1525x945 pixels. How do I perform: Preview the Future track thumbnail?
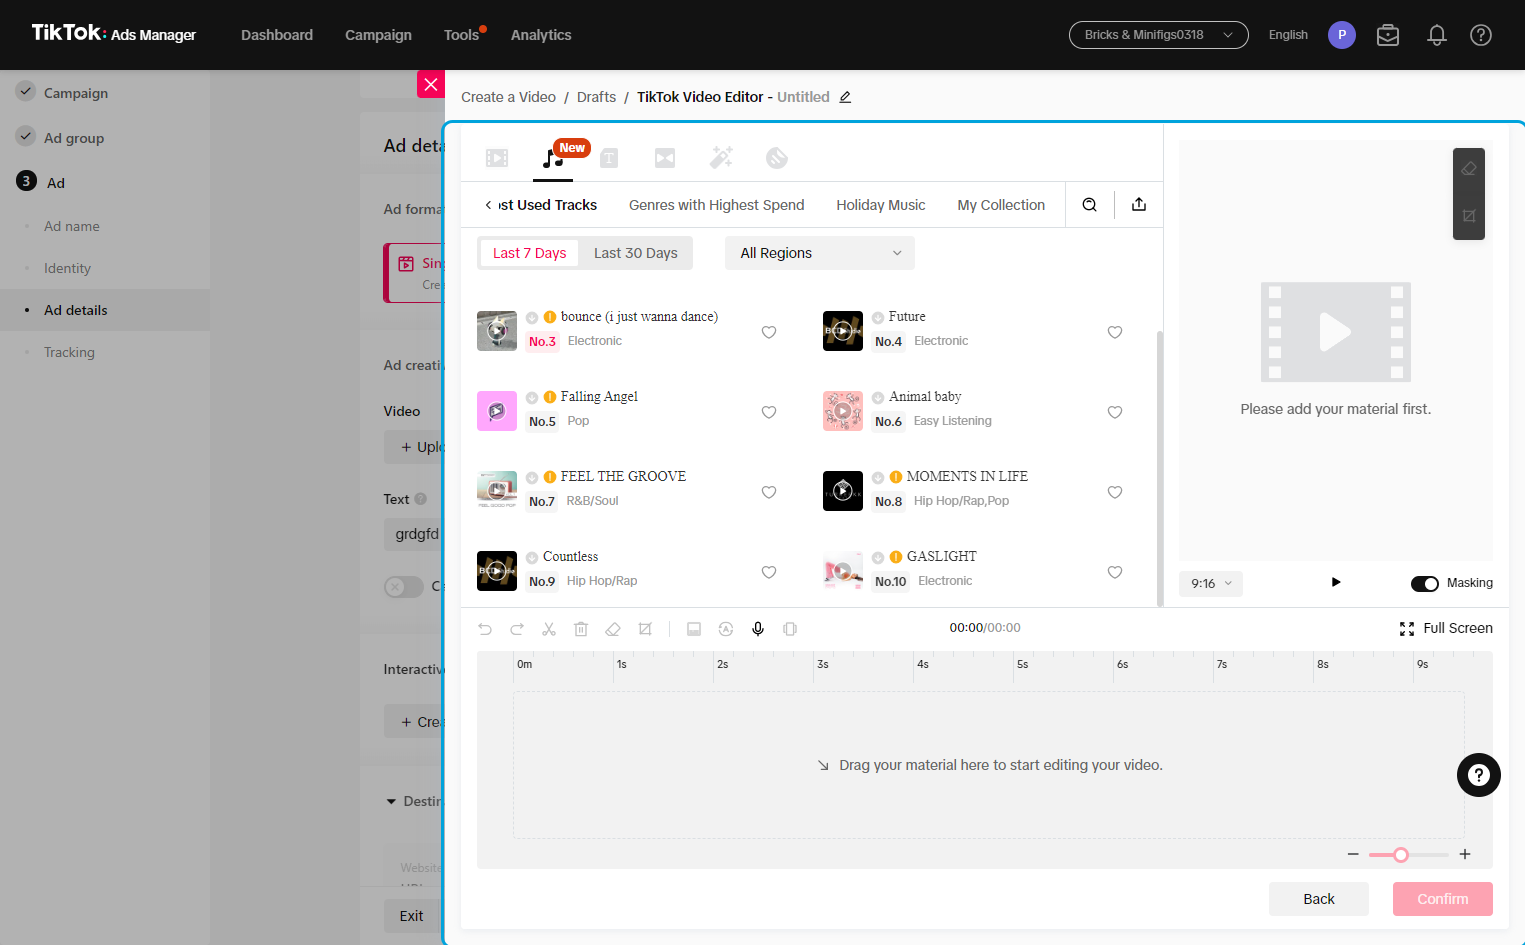coord(843,331)
